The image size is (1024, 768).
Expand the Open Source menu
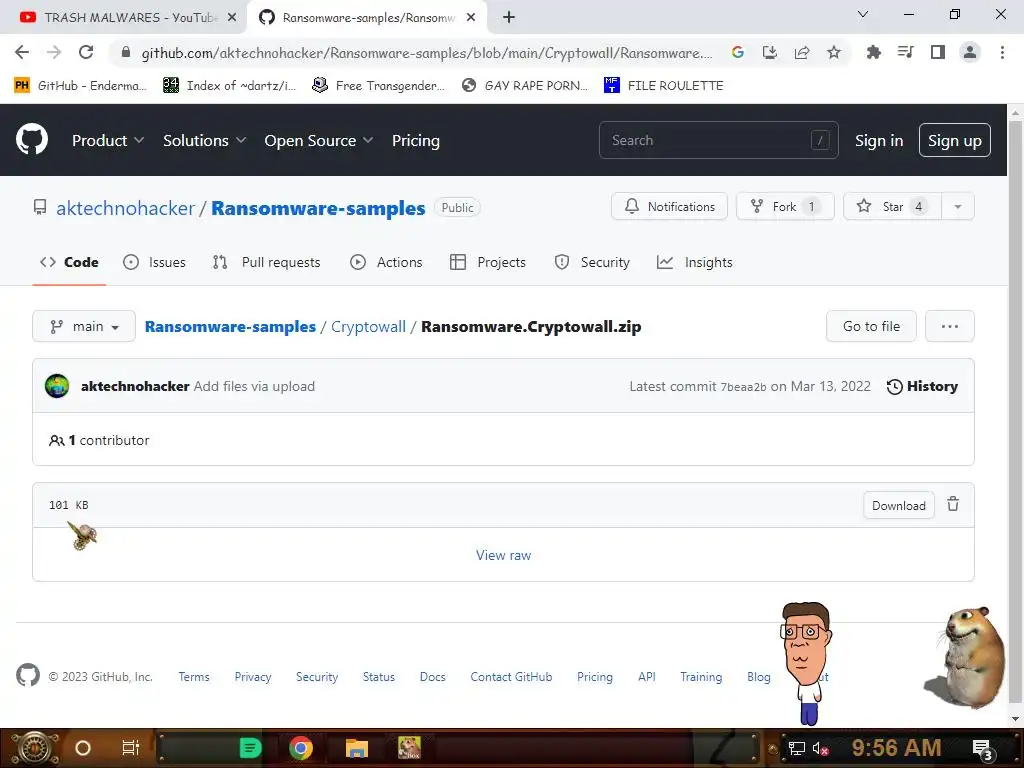pyautogui.click(x=319, y=140)
